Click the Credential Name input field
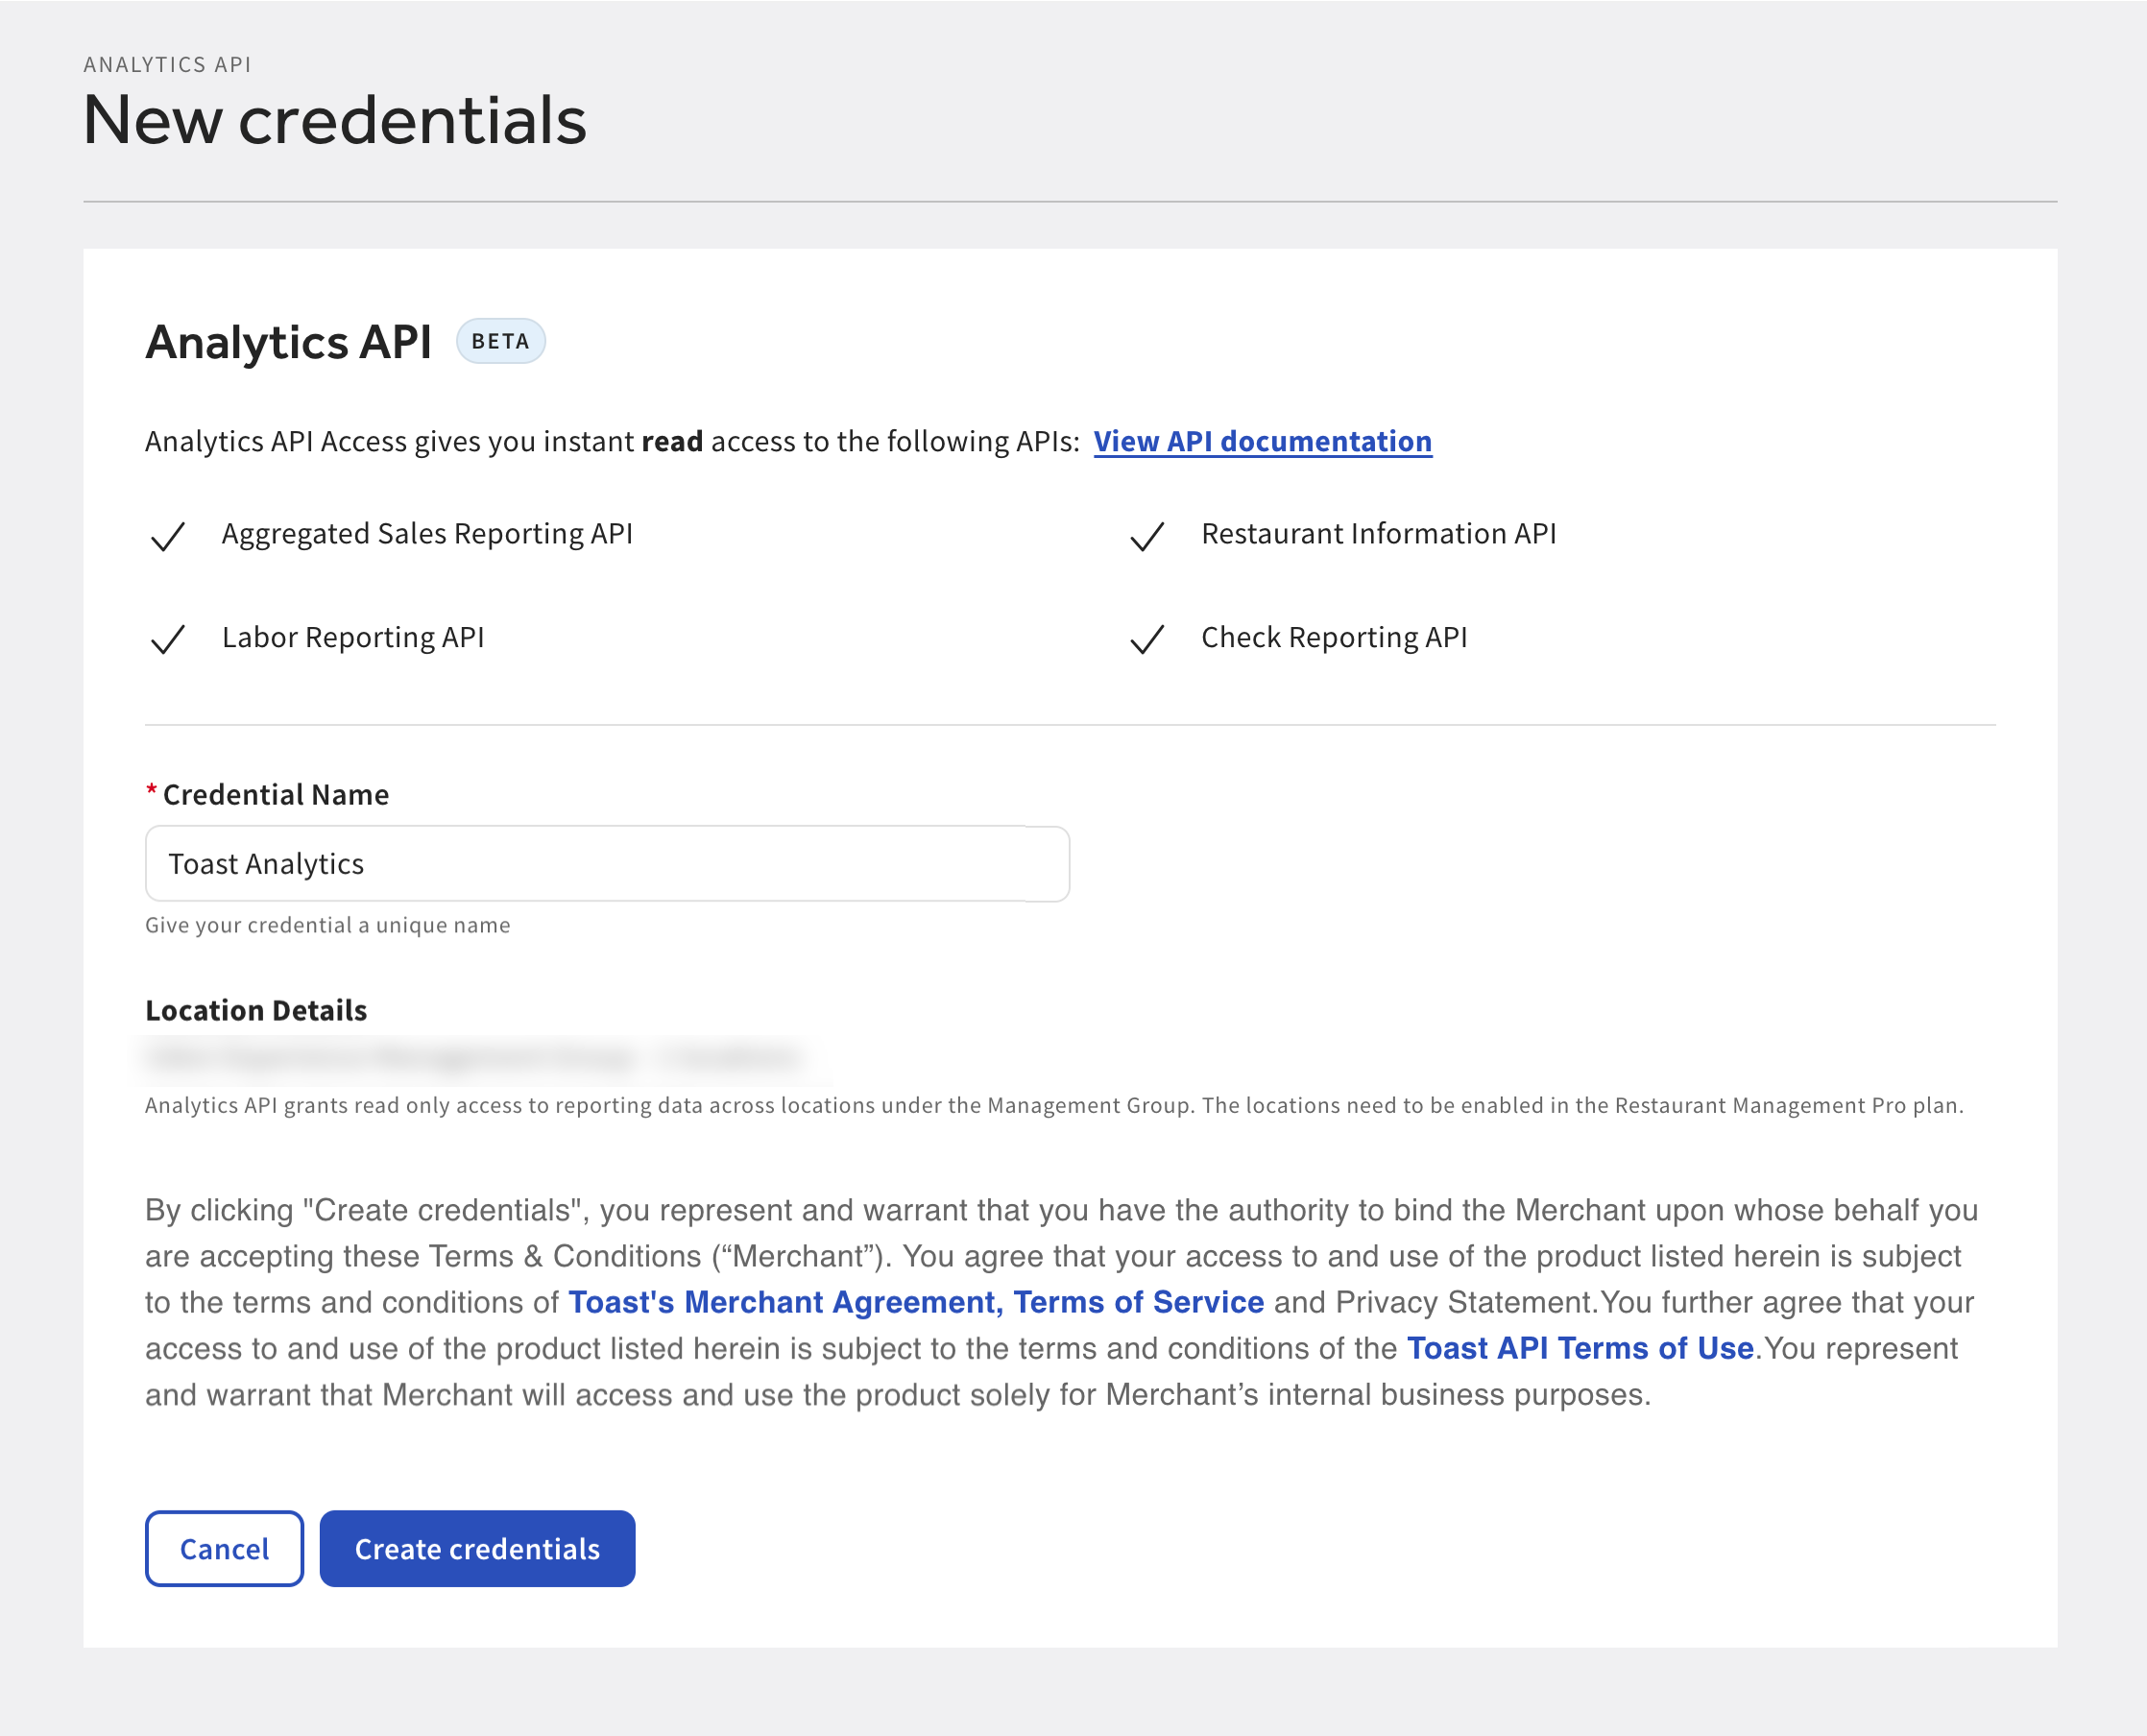Viewport: 2147px width, 1736px height. point(607,864)
